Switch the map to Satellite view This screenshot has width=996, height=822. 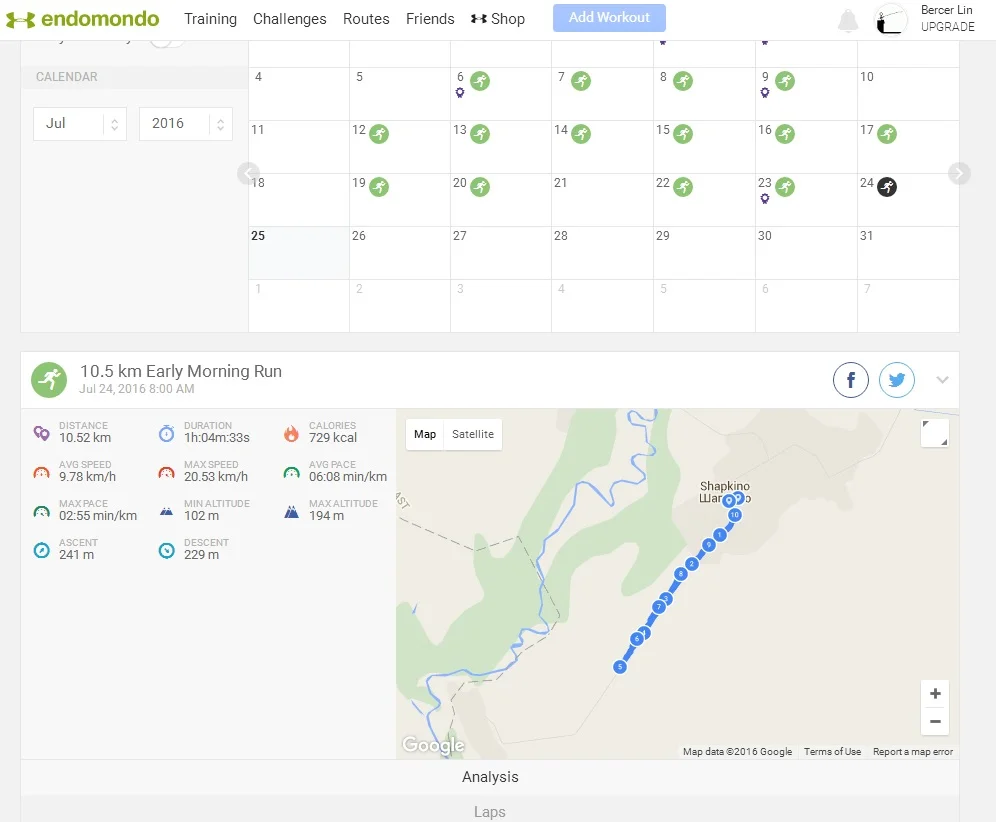[x=473, y=434]
